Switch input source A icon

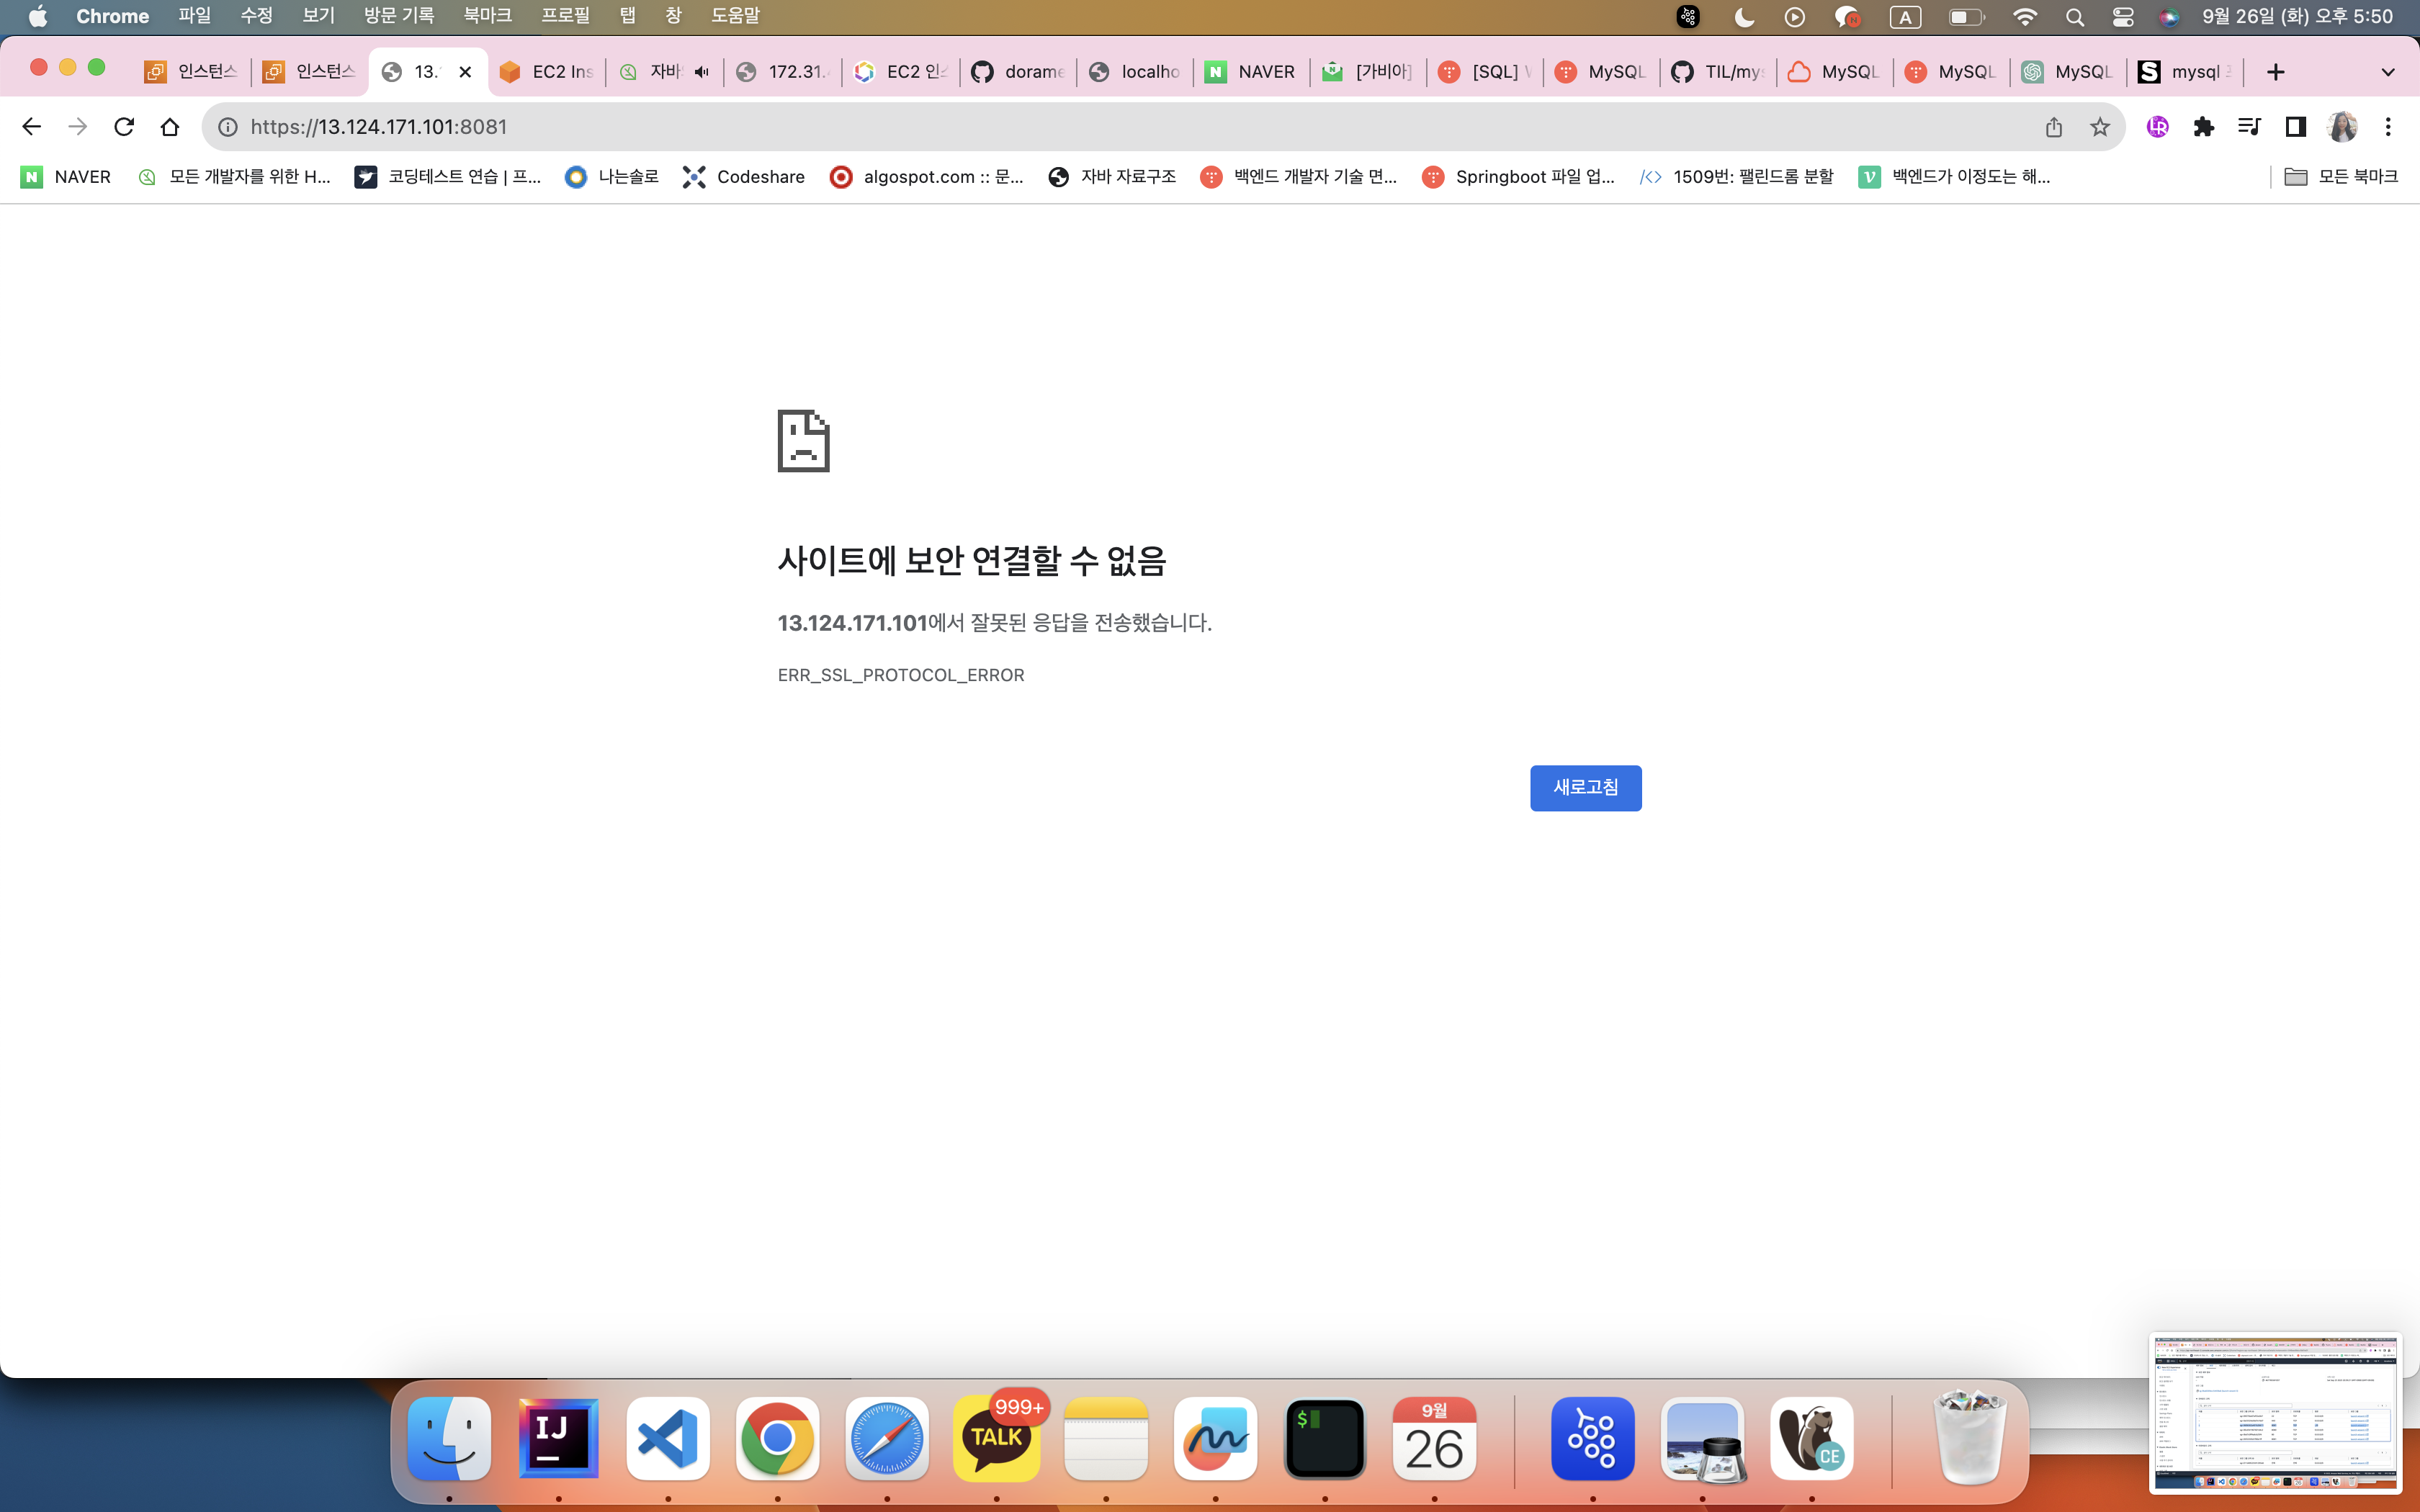click(x=1905, y=17)
